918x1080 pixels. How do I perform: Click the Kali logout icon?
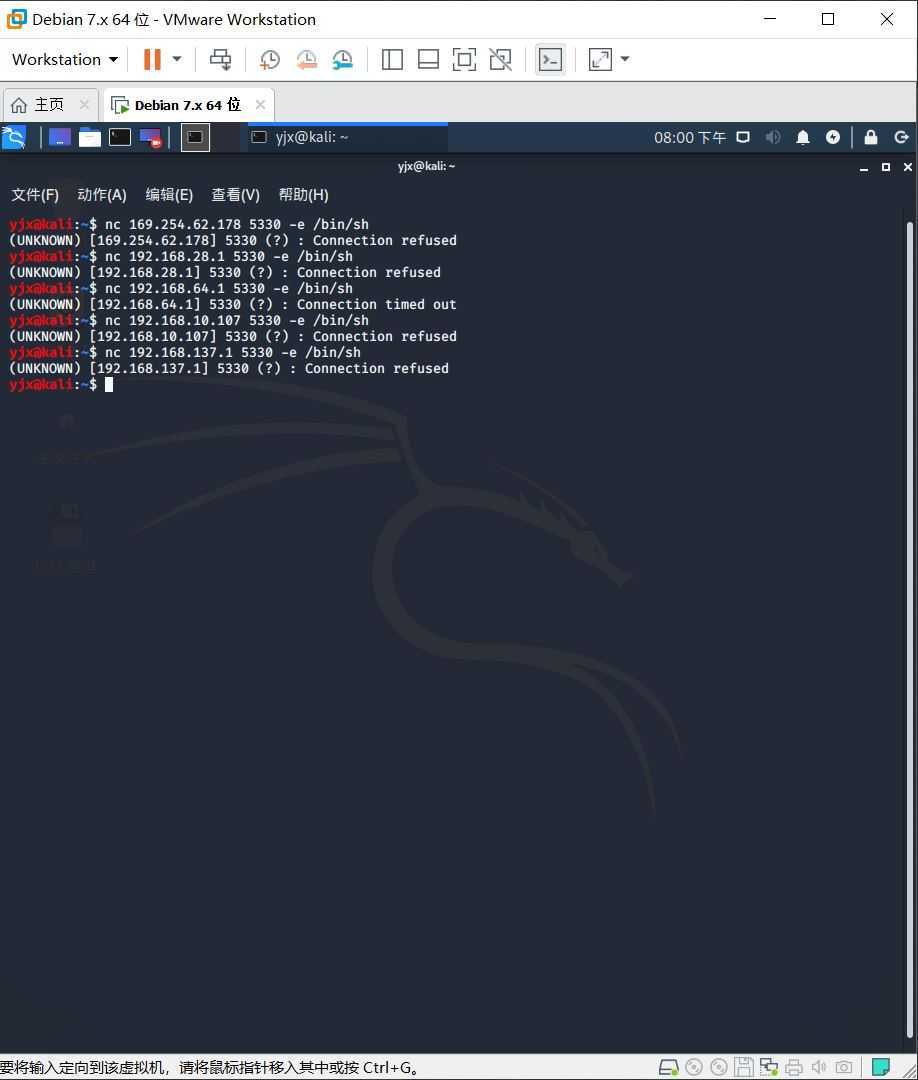click(x=901, y=137)
